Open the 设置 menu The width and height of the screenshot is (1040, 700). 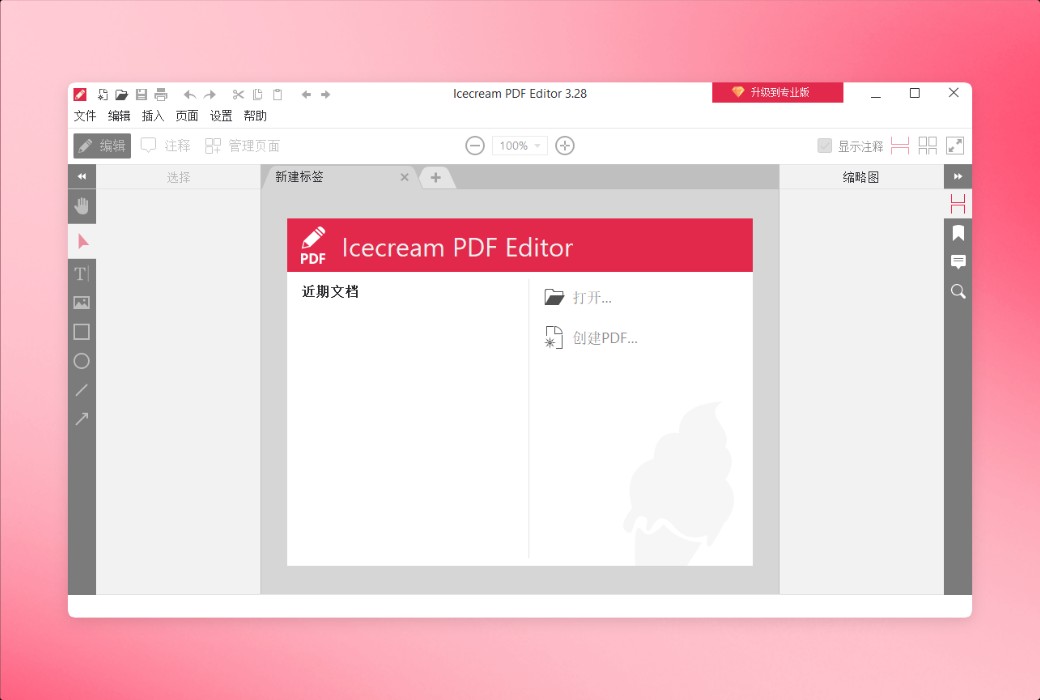[220, 115]
